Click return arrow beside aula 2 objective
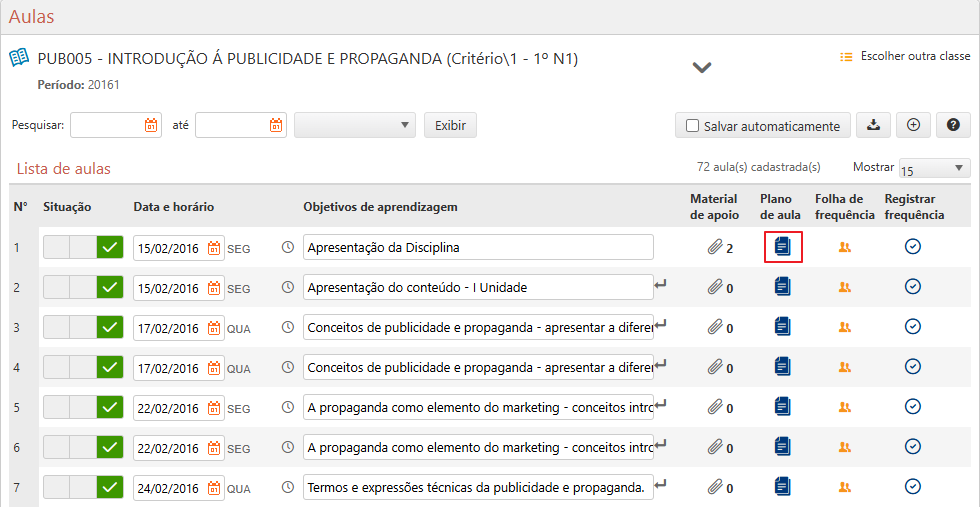This screenshot has height=507, width=980. 661,284
